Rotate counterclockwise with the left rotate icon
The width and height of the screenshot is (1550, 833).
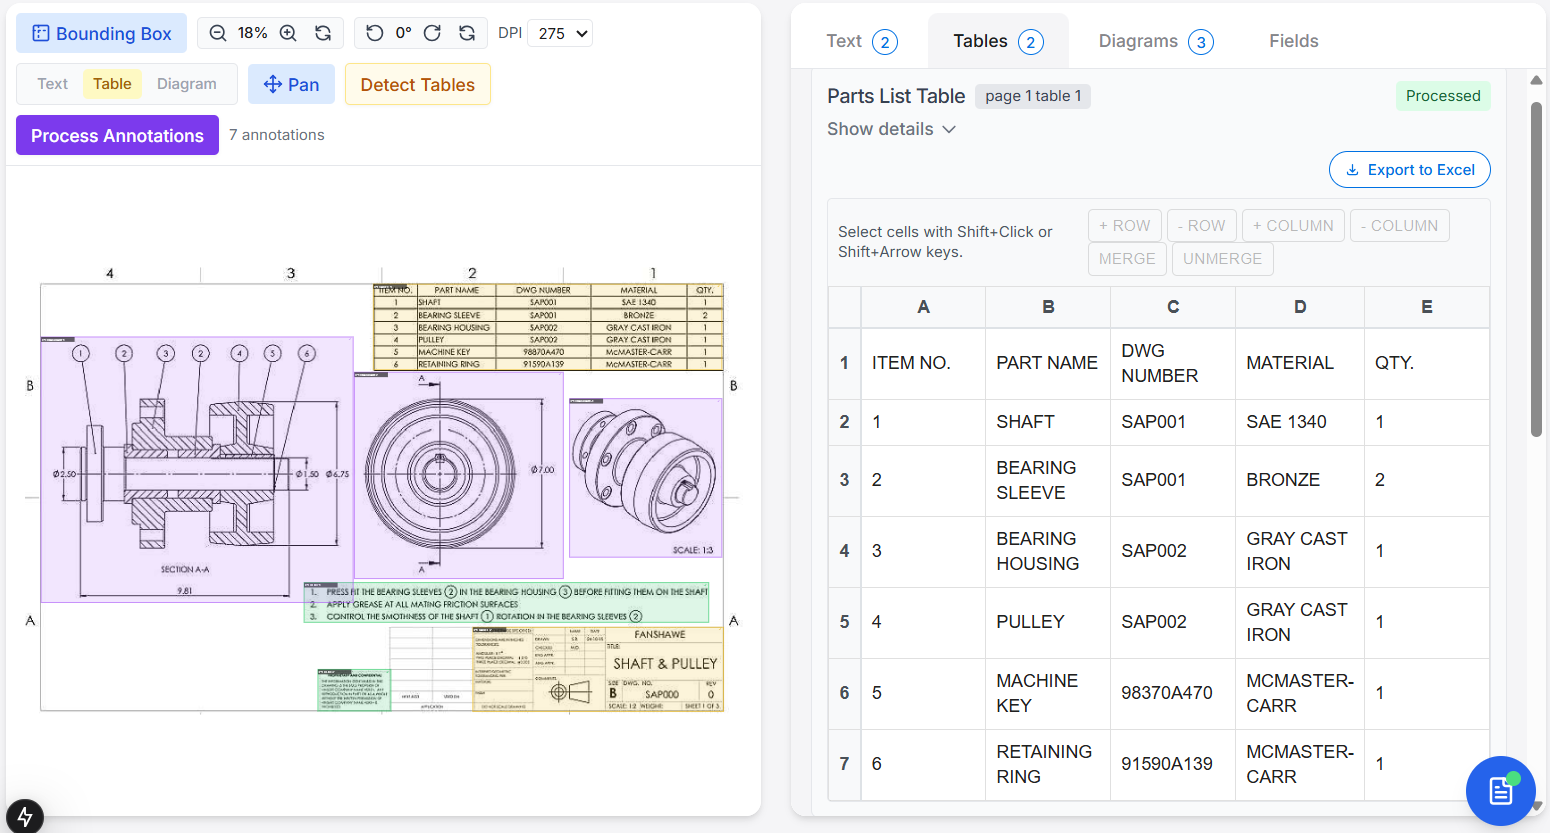point(374,33)
